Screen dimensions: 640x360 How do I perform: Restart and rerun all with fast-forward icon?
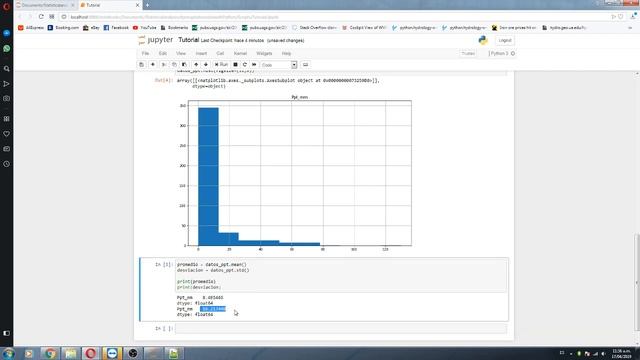pyautogui.click(x=254, y=64)
